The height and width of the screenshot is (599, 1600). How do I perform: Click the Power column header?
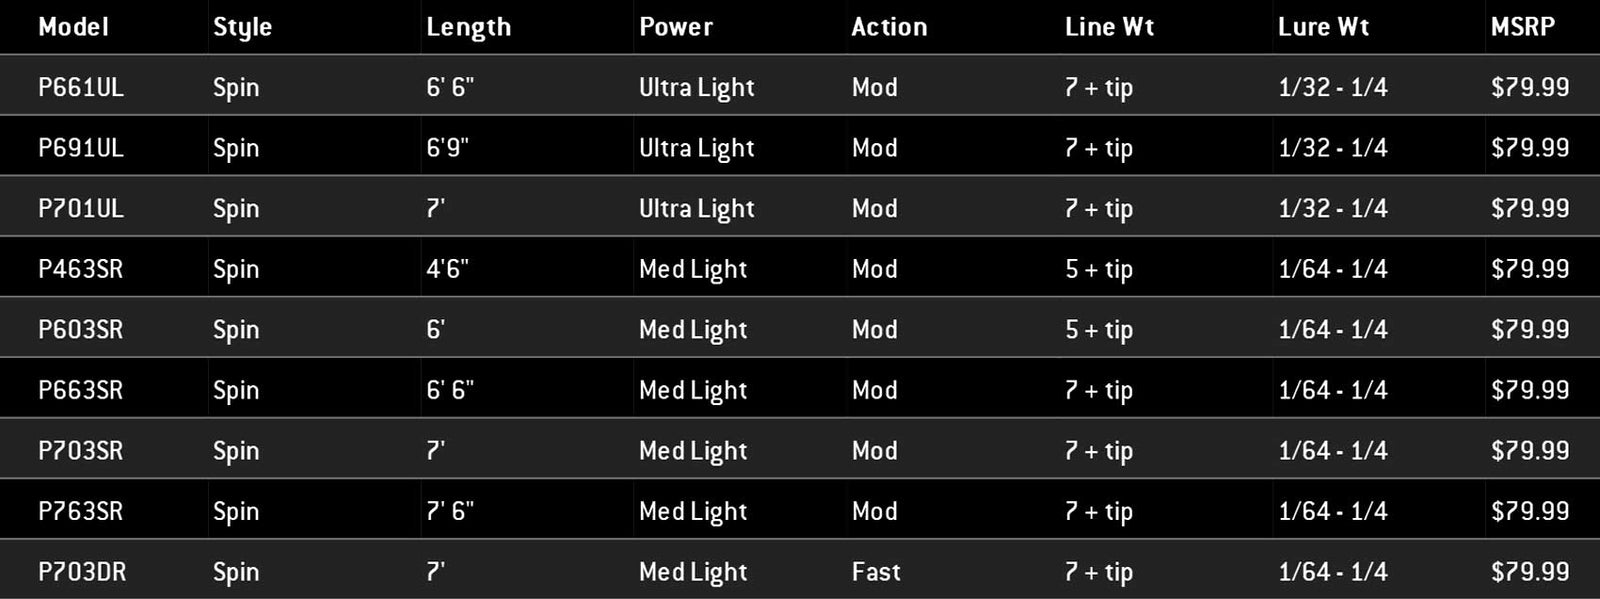click(x=676, y=27)
